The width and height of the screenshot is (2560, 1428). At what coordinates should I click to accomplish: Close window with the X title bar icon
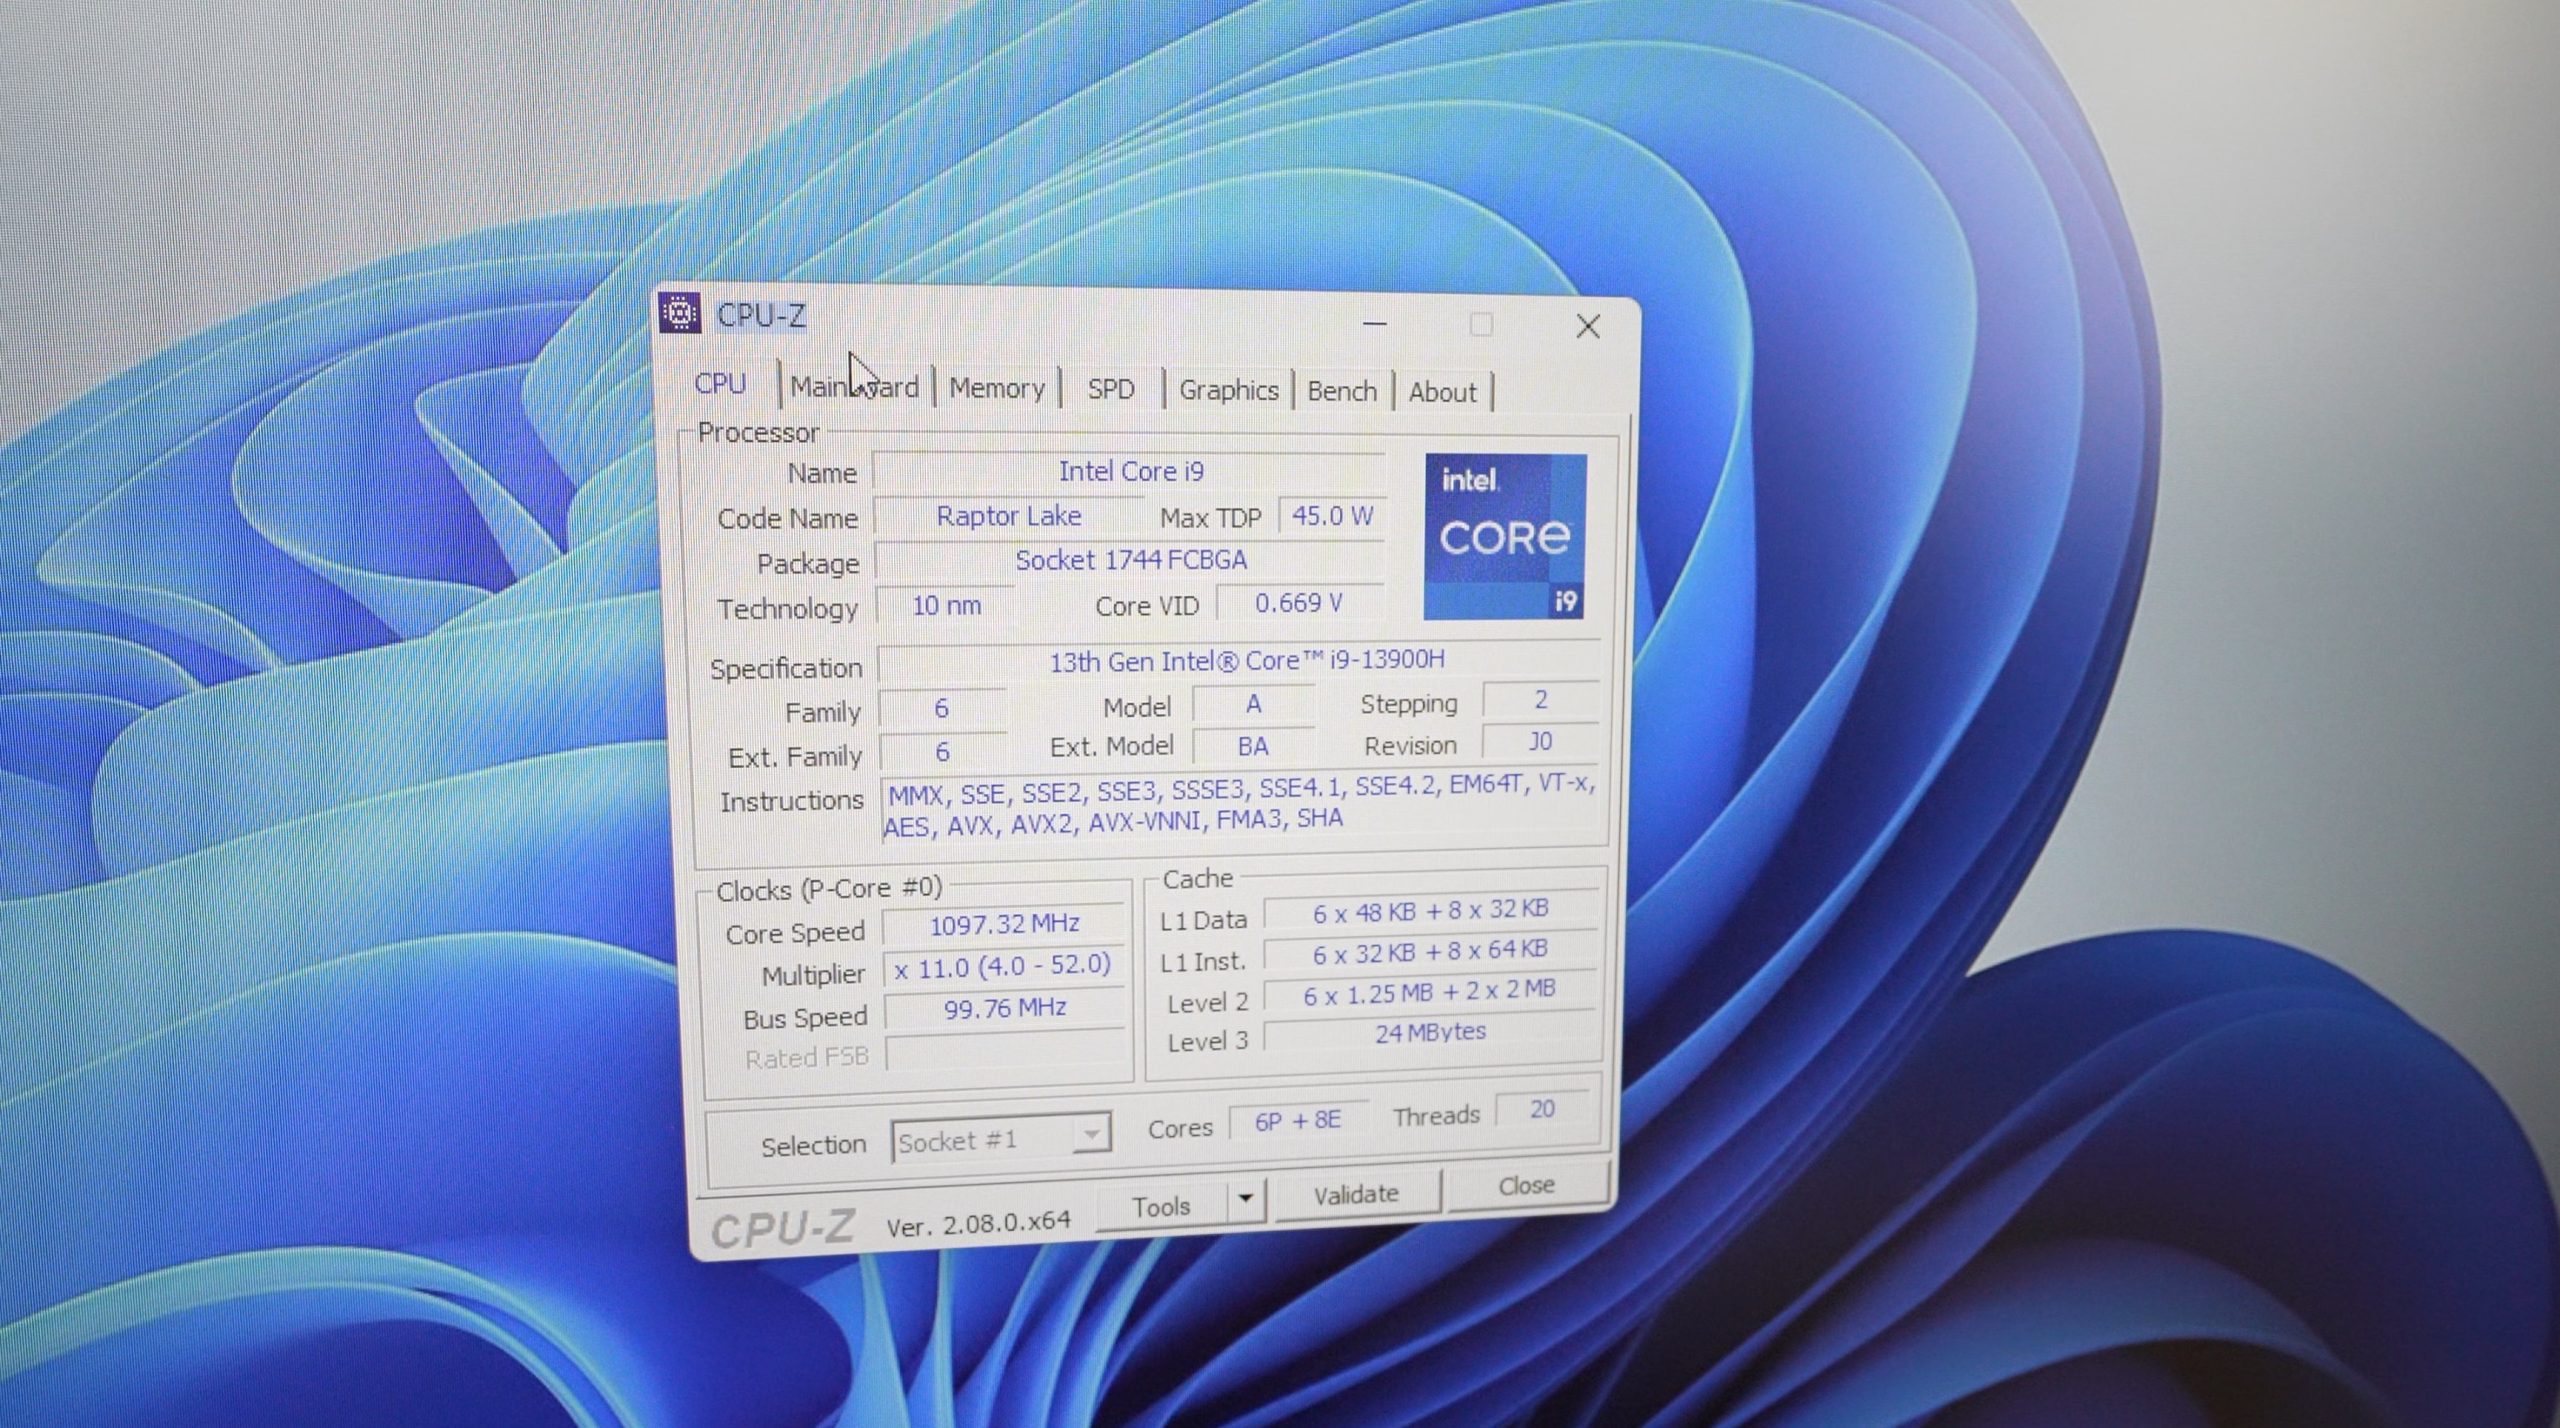click(1587, 326)
